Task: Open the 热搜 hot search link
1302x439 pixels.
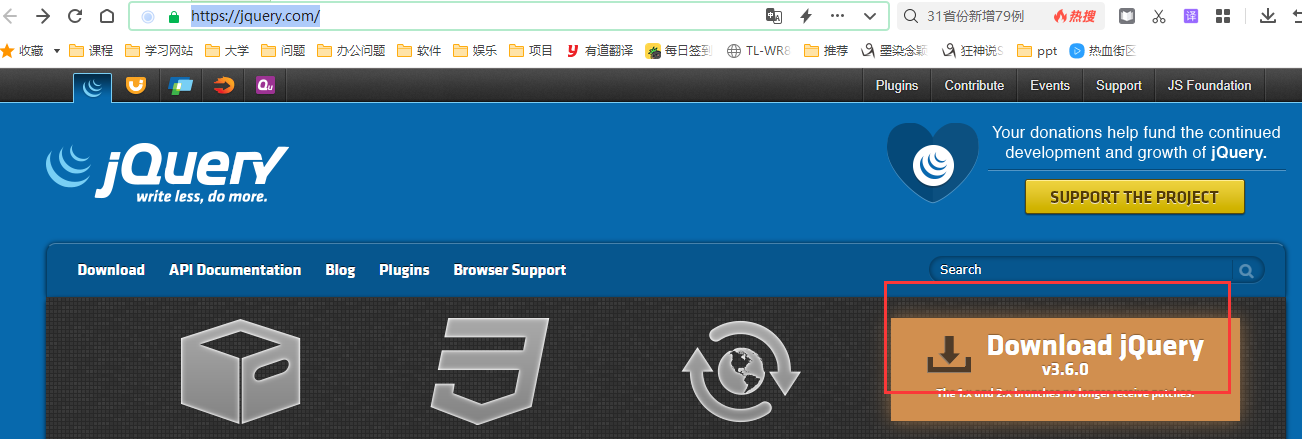Action: pyautogui.click(x=1073, y=16)
